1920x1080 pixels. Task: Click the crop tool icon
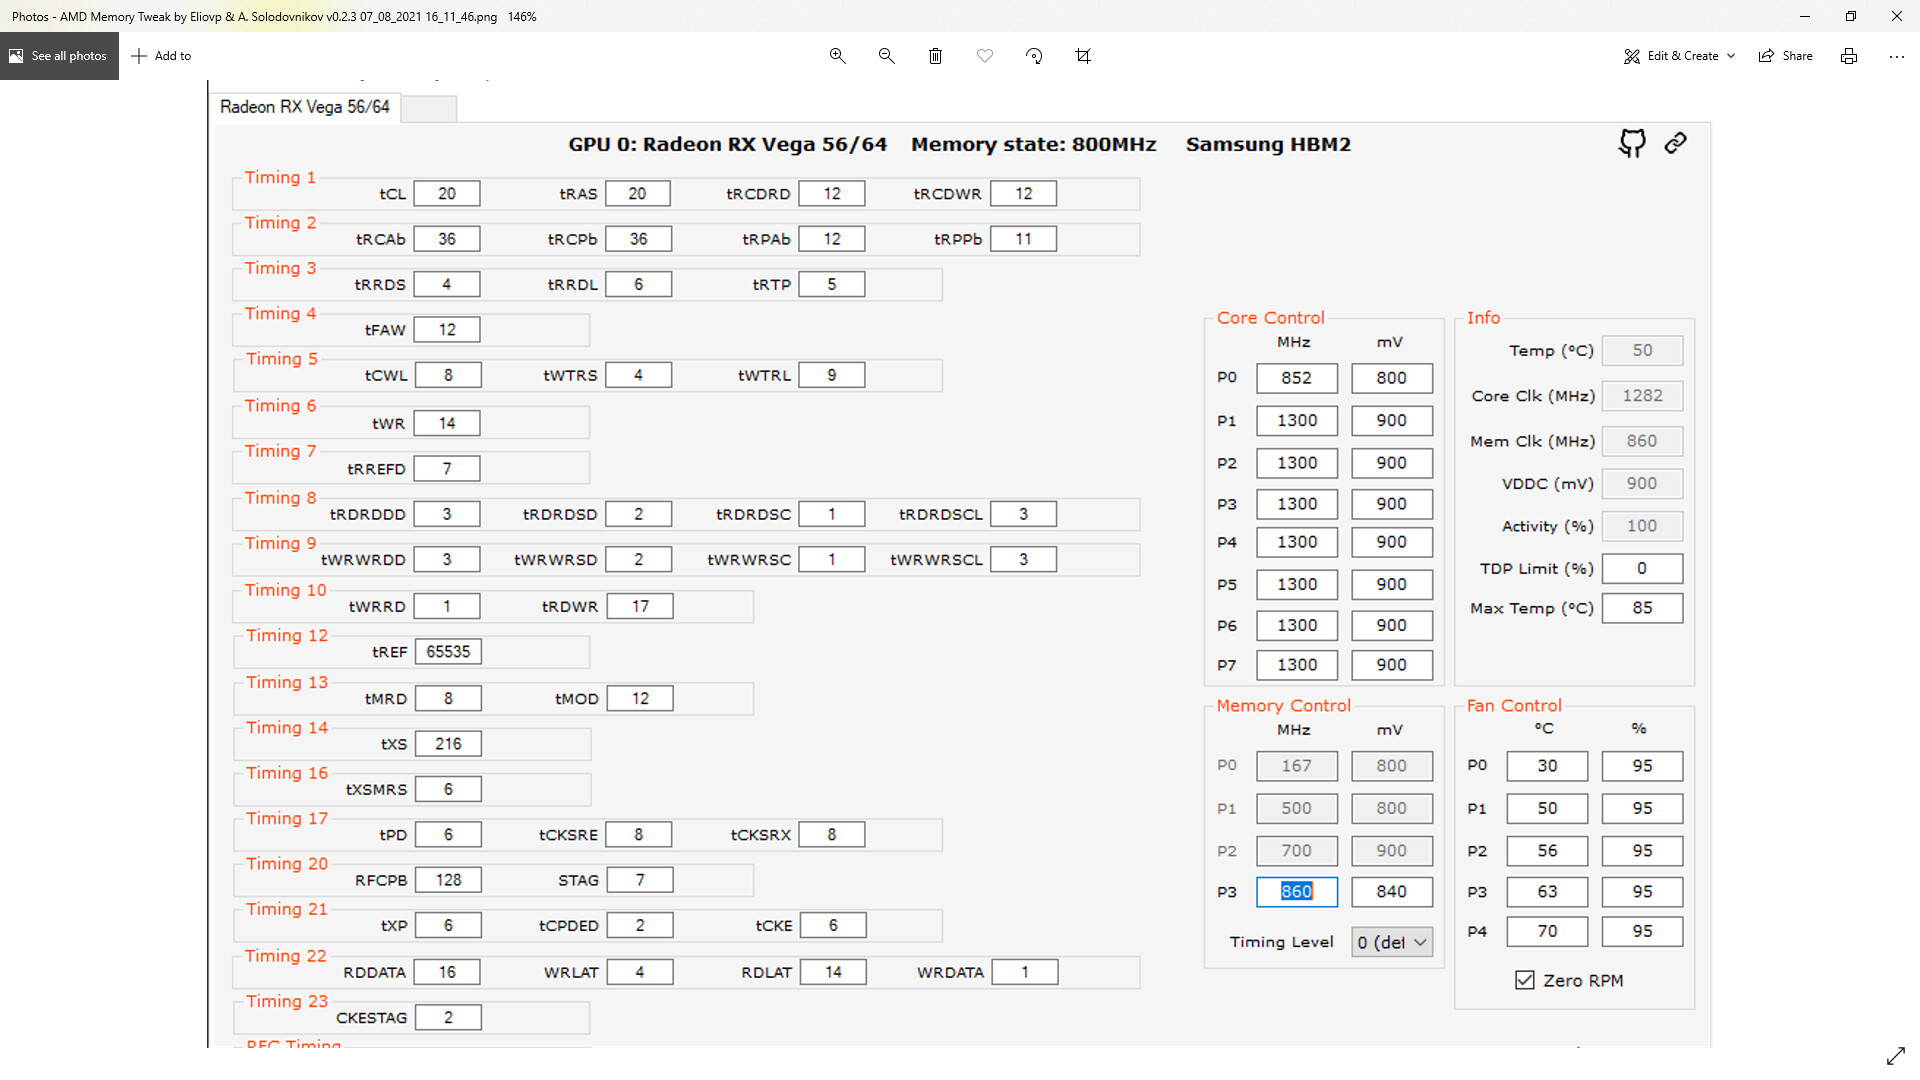(x=1083, y=56)
